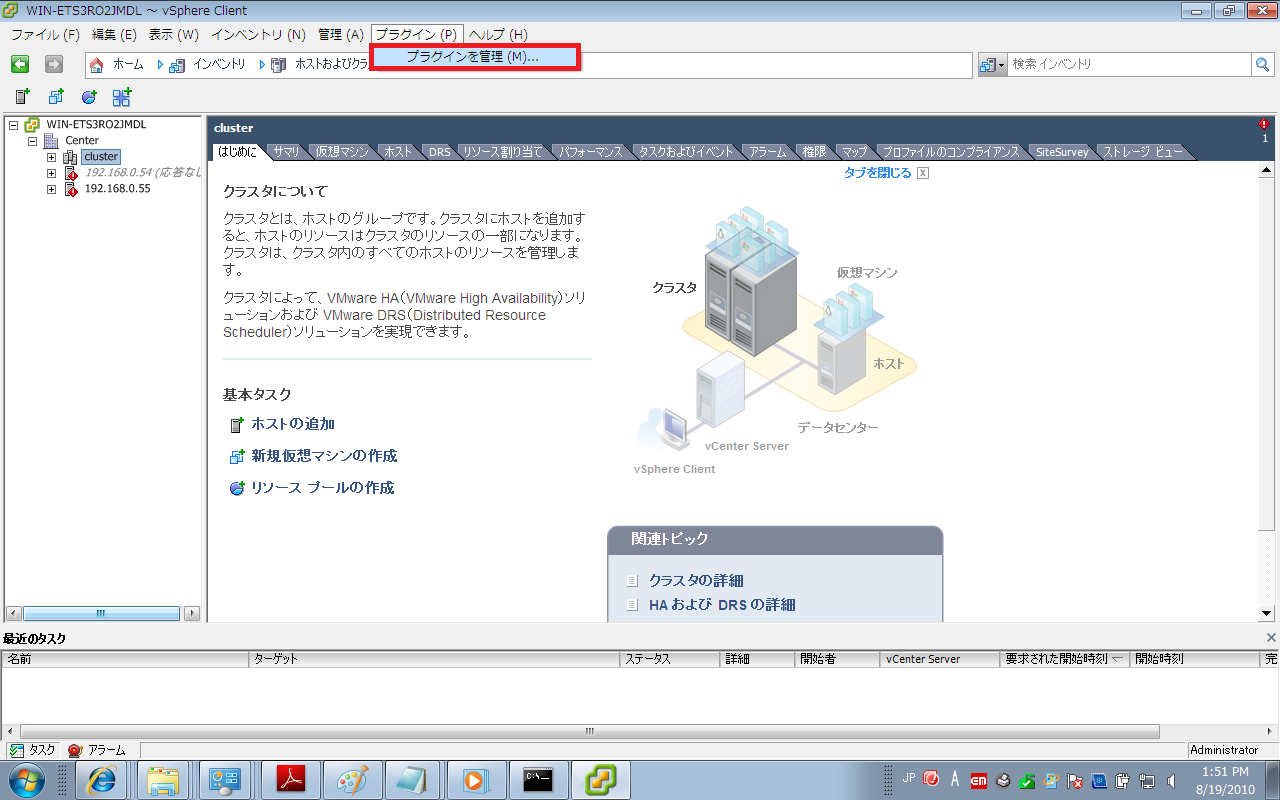Viewport: 1280px width, 800px height.
Task: Click the host warning icon for 192.168.0.55
Action: click(x=71, y=189)
